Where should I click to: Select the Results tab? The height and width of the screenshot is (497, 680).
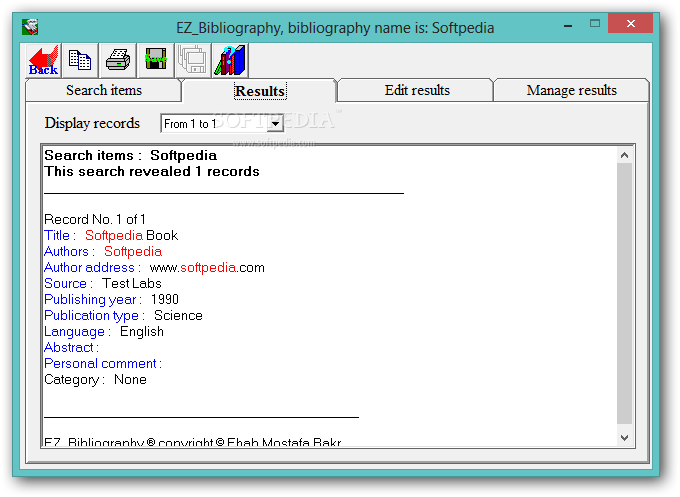[260, 91]
